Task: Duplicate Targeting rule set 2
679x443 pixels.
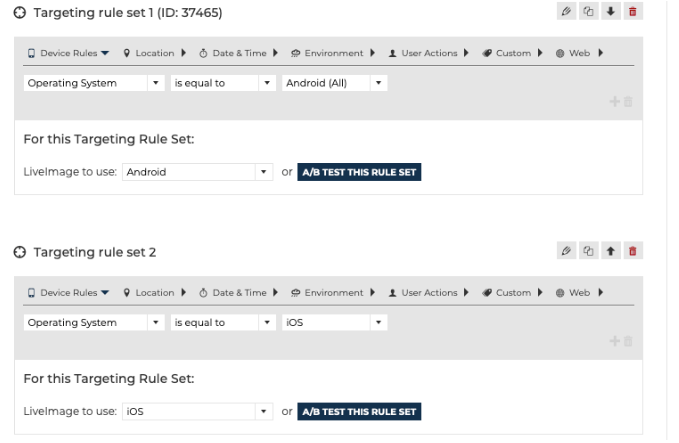Action: coord(589,250)
